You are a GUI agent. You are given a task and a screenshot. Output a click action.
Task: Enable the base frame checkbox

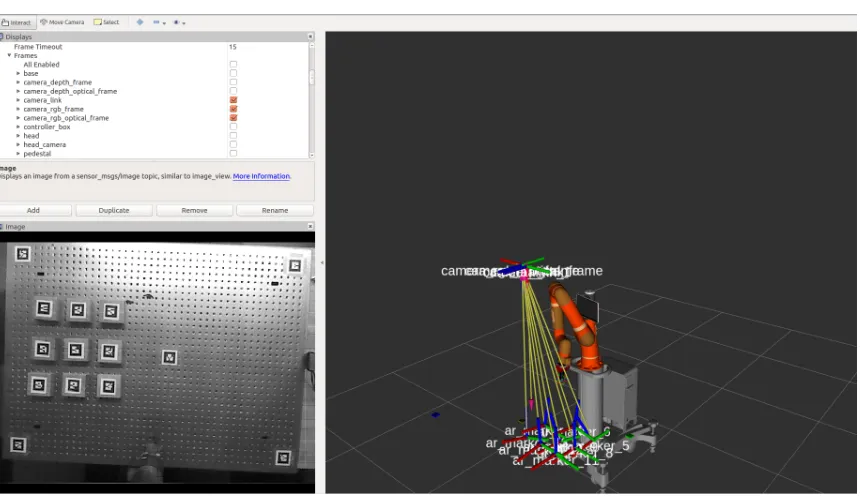pyautogui.click(x=234, y=73)
